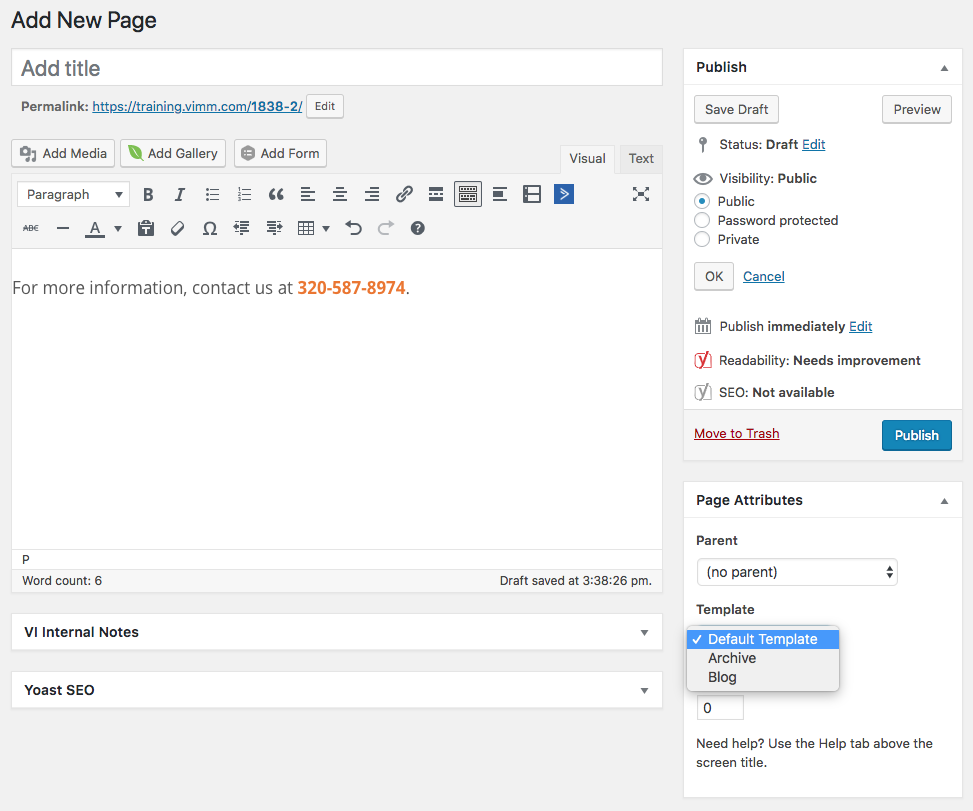Open distraction-free fullscreen mode
This screenshot has width=973, height=811.
click(641, 194)
